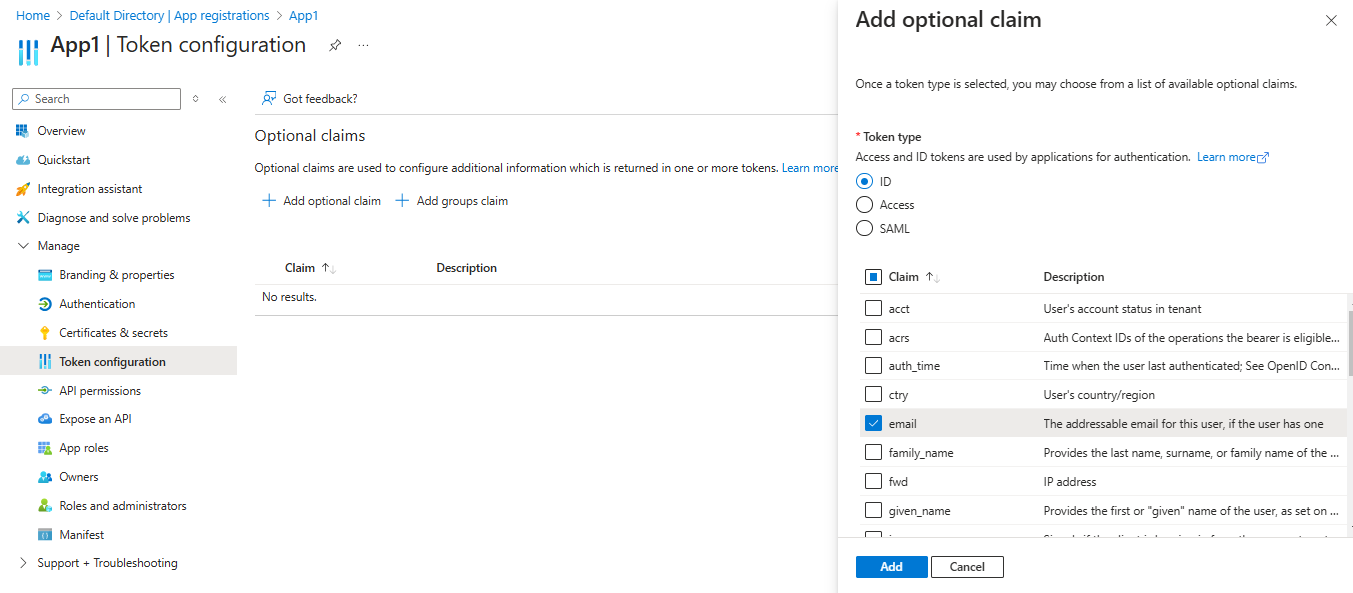Screen dimensions: 1353x593
Task: Open the ellipsis menu next to pin
Action: click(362, 45)
